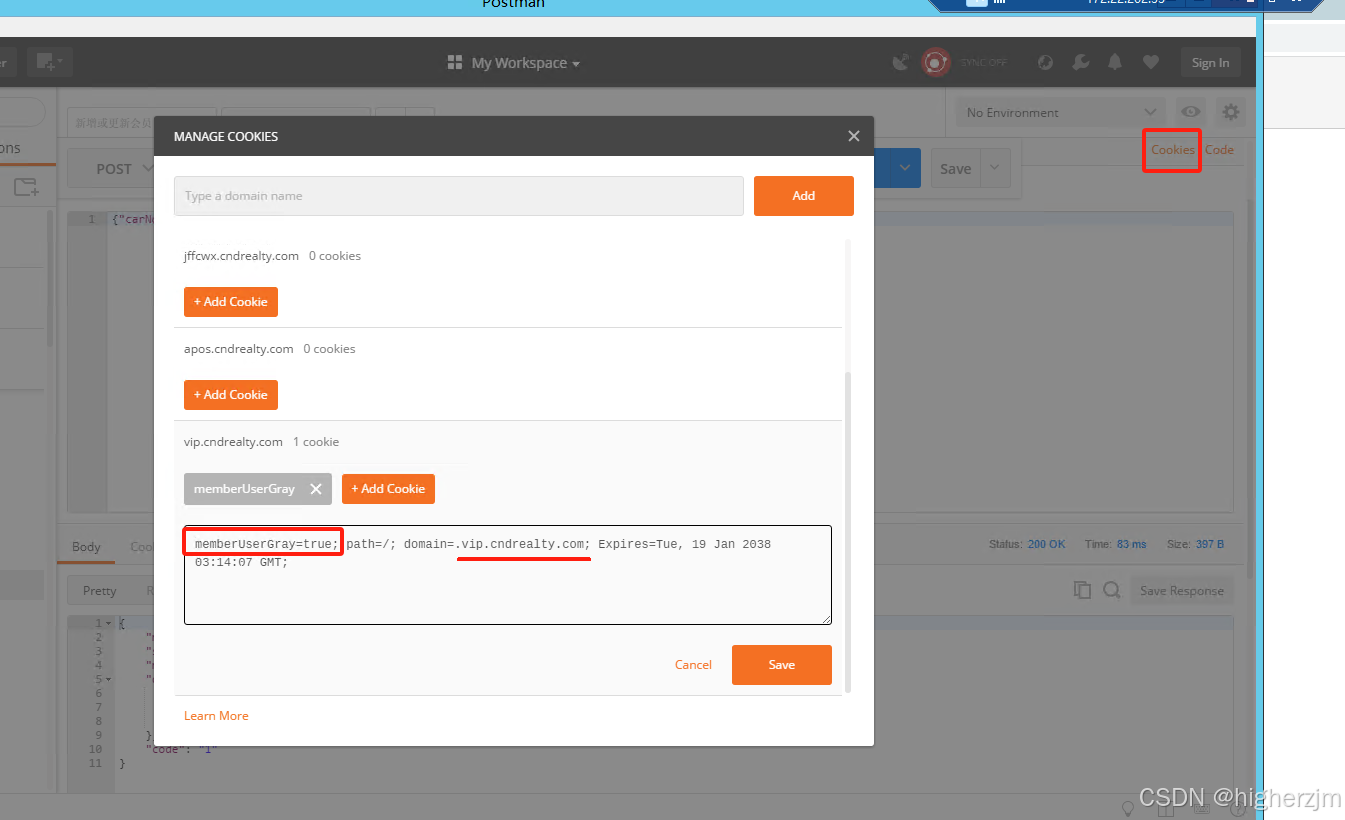1345x820 pixels.
Task: Click the request Save button
Action: click(955, 169)
